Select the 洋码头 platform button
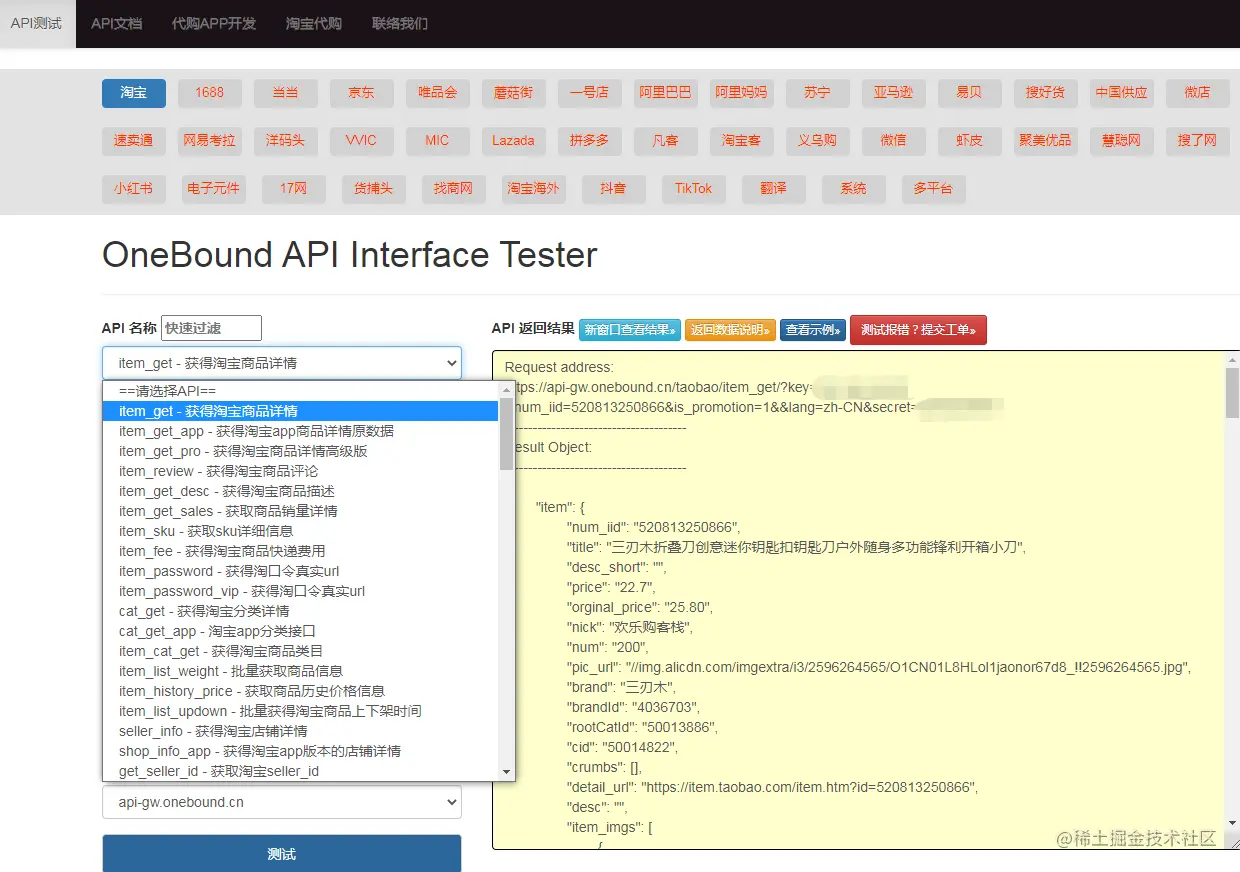 coord(286,141)
